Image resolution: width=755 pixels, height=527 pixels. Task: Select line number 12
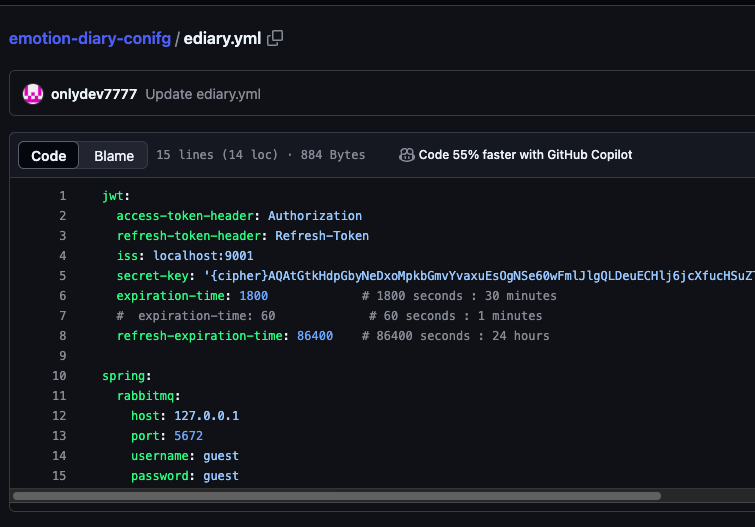tap(59, 416)
